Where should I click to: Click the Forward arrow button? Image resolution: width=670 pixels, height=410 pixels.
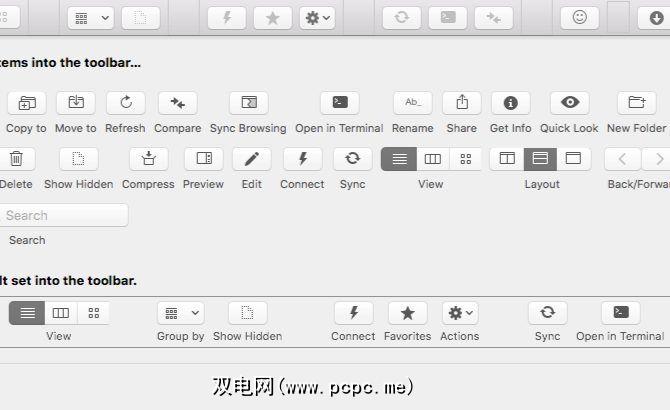coord(656,159)
